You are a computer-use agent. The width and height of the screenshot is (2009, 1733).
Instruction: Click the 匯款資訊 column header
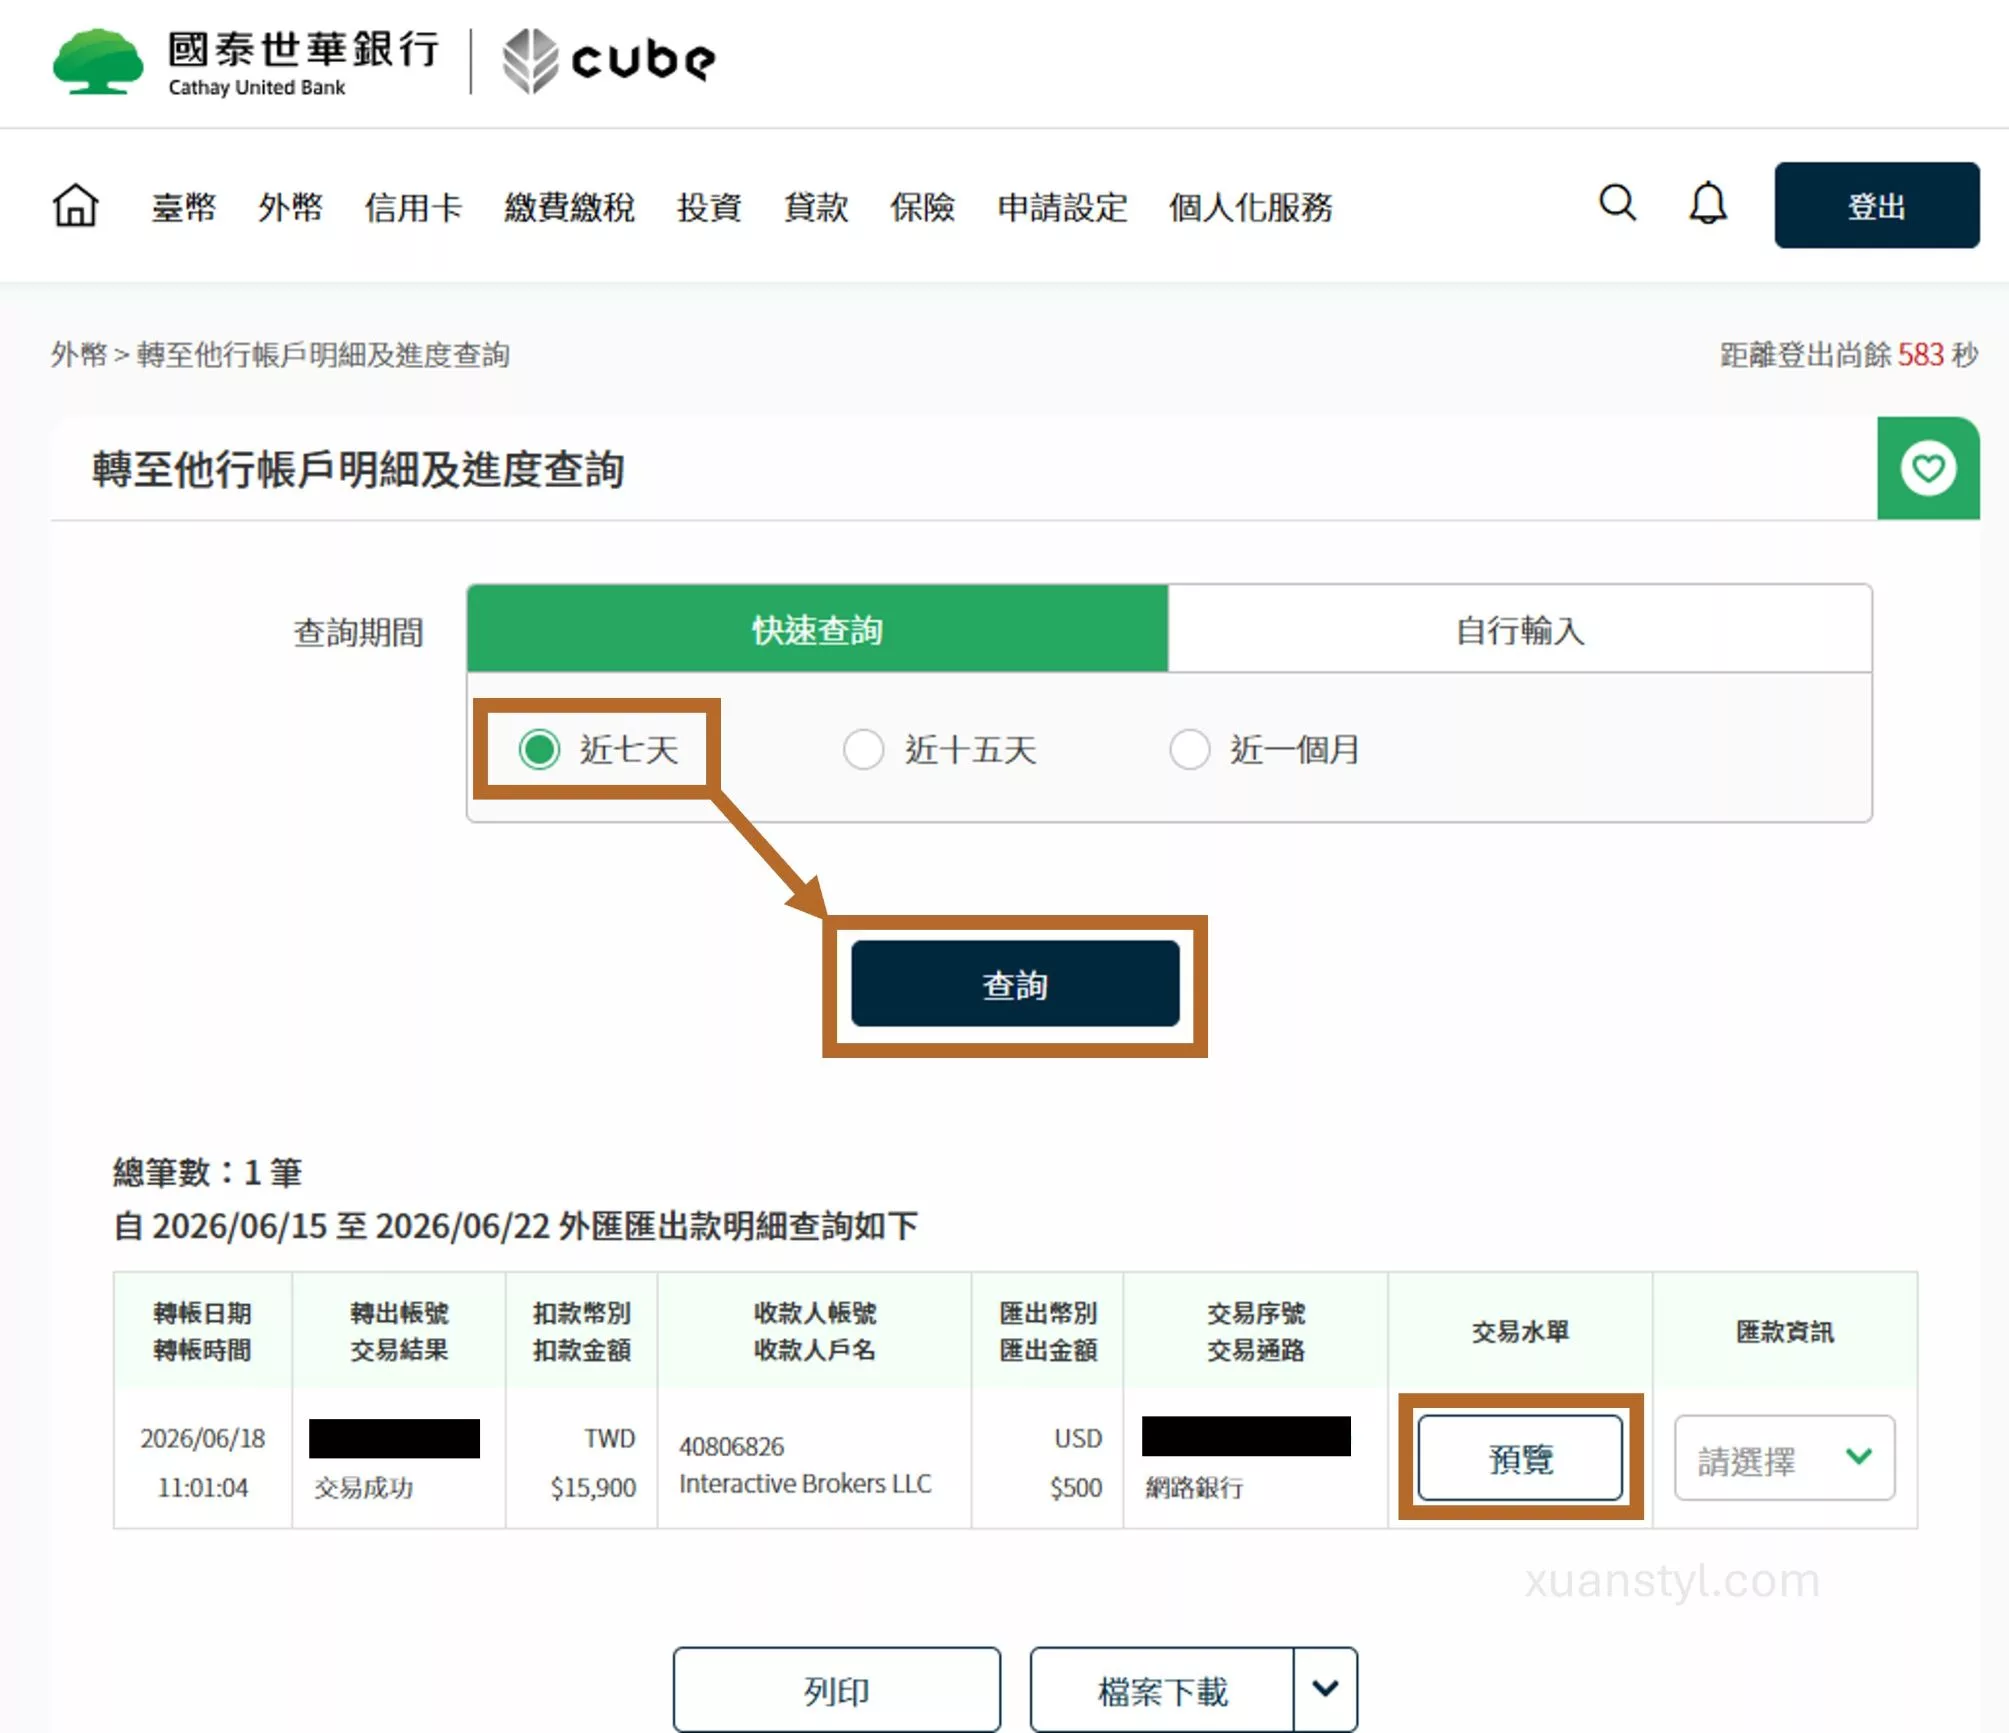pos(1784,1331)
